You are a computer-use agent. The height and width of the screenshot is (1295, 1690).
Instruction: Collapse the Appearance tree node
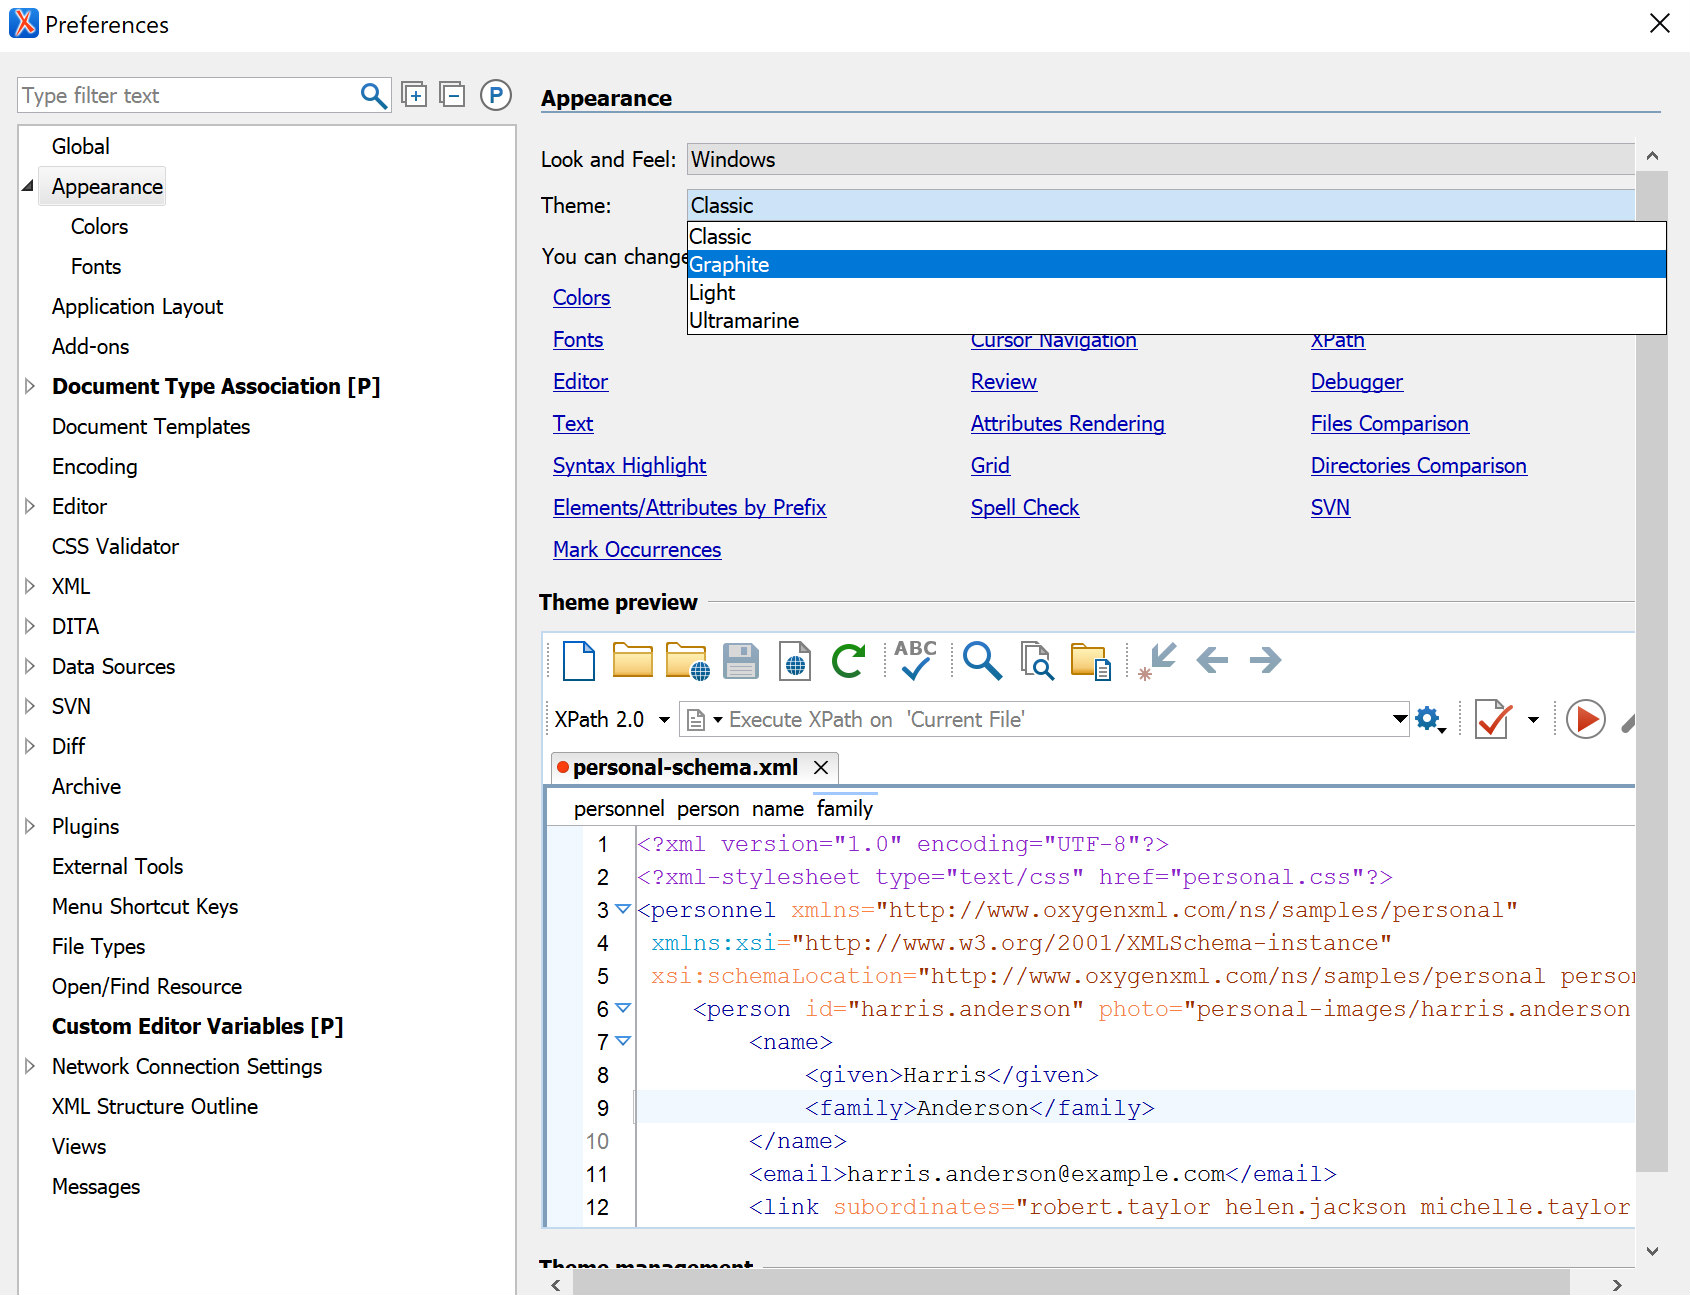point(28,186)
